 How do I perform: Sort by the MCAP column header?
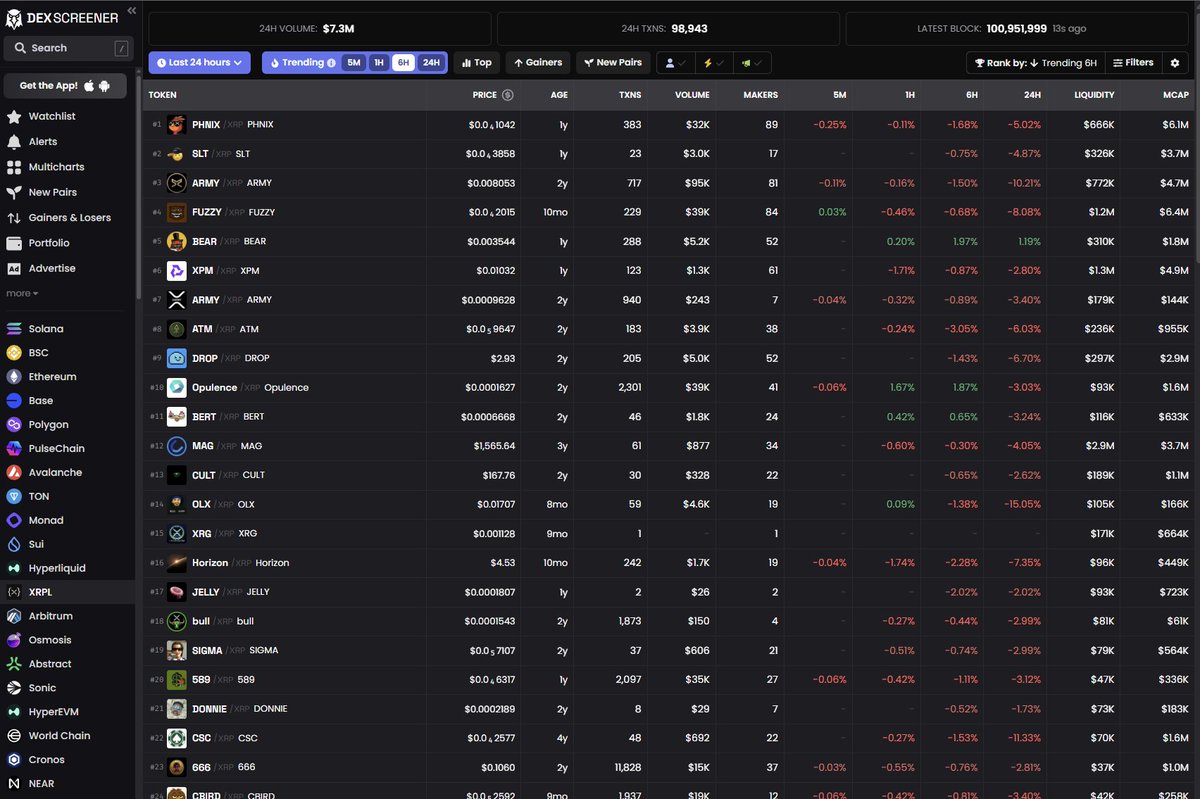(1176, 95)
